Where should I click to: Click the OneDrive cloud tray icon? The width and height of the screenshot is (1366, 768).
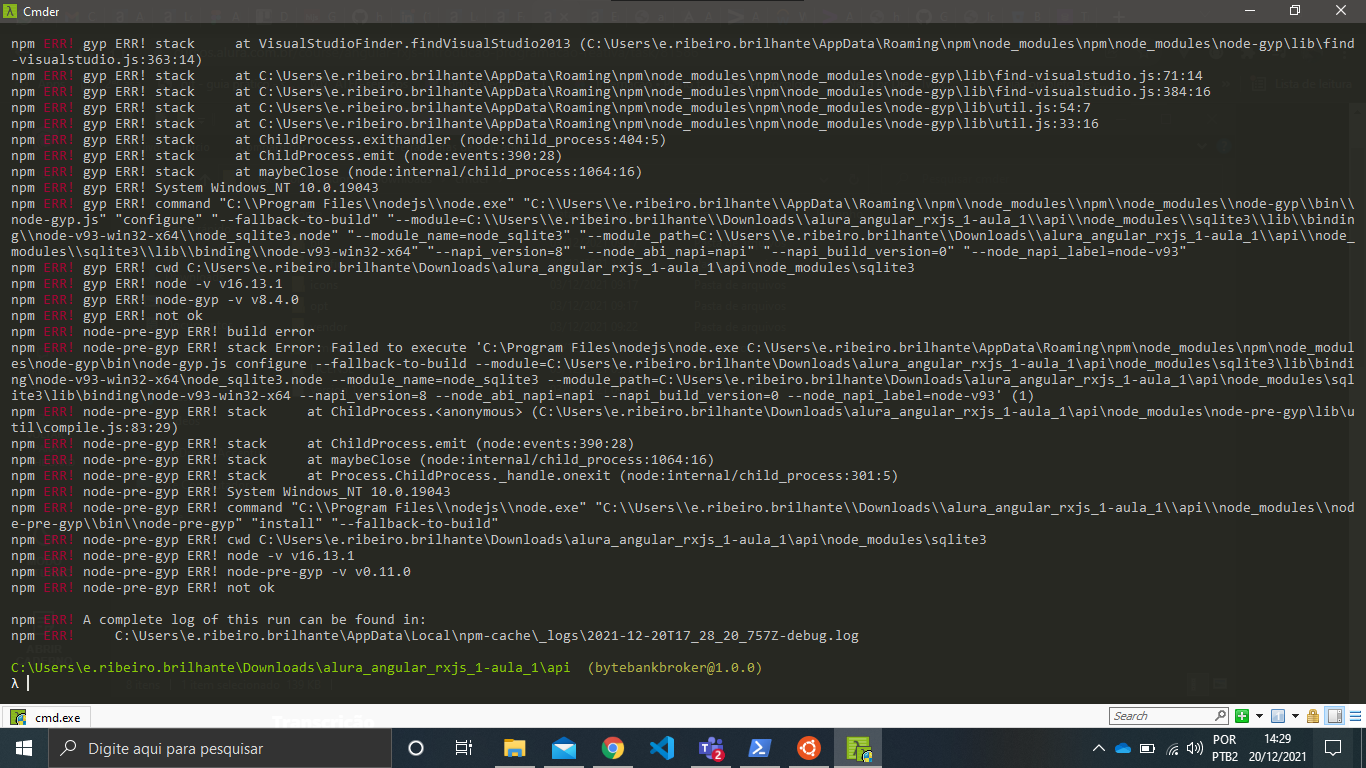coord(1122,748)
